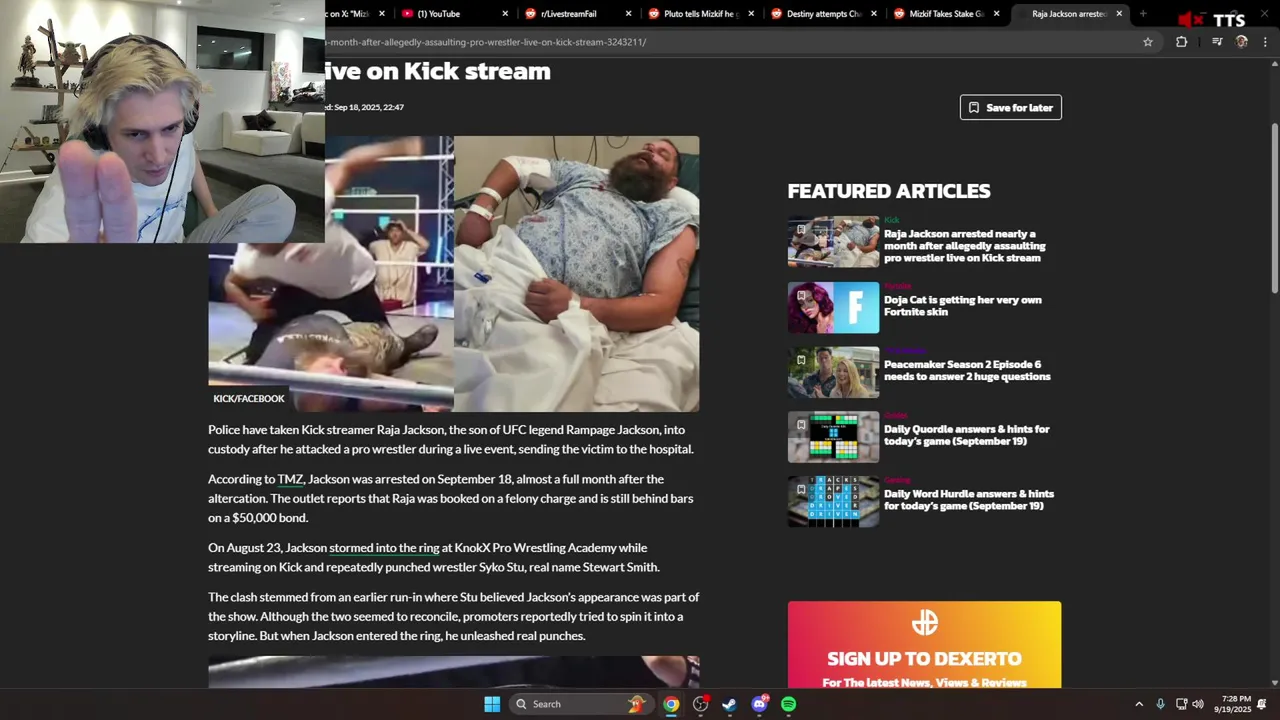Close the r/LivestreamFail tab
1280x720 pixels.
pyautogui.click(x=629, y=14)
